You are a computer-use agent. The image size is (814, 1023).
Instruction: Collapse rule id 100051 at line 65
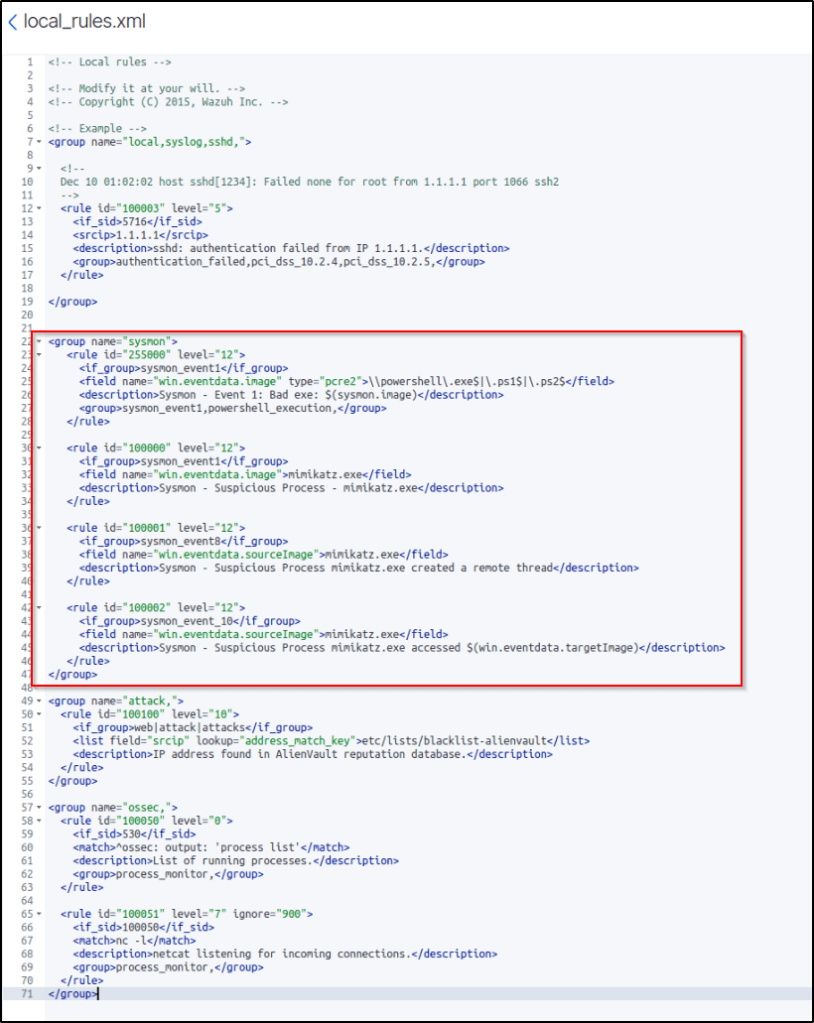pyautogui.click(x=39, y=913)
